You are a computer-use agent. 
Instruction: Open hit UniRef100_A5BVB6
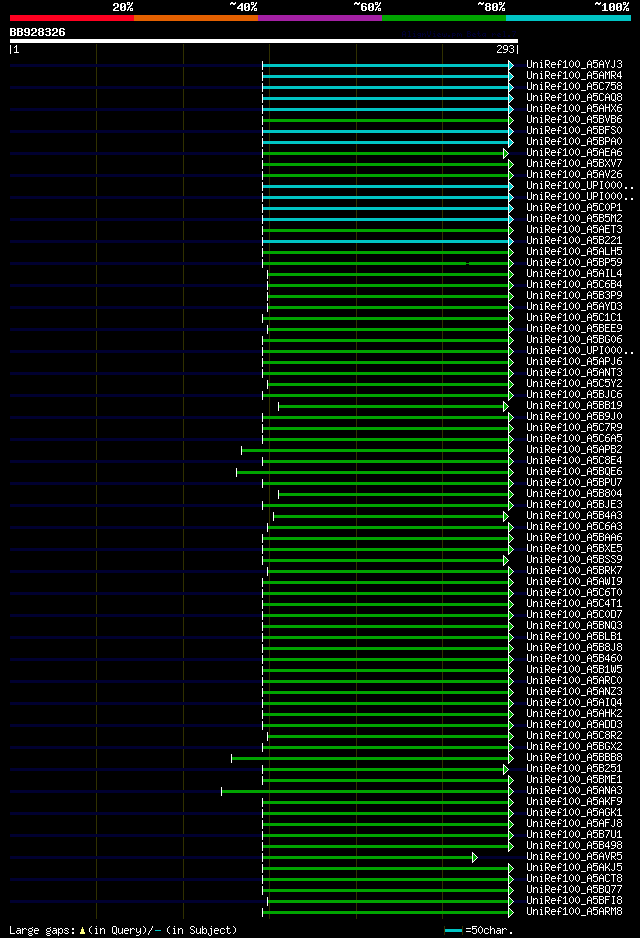[574, 119]
